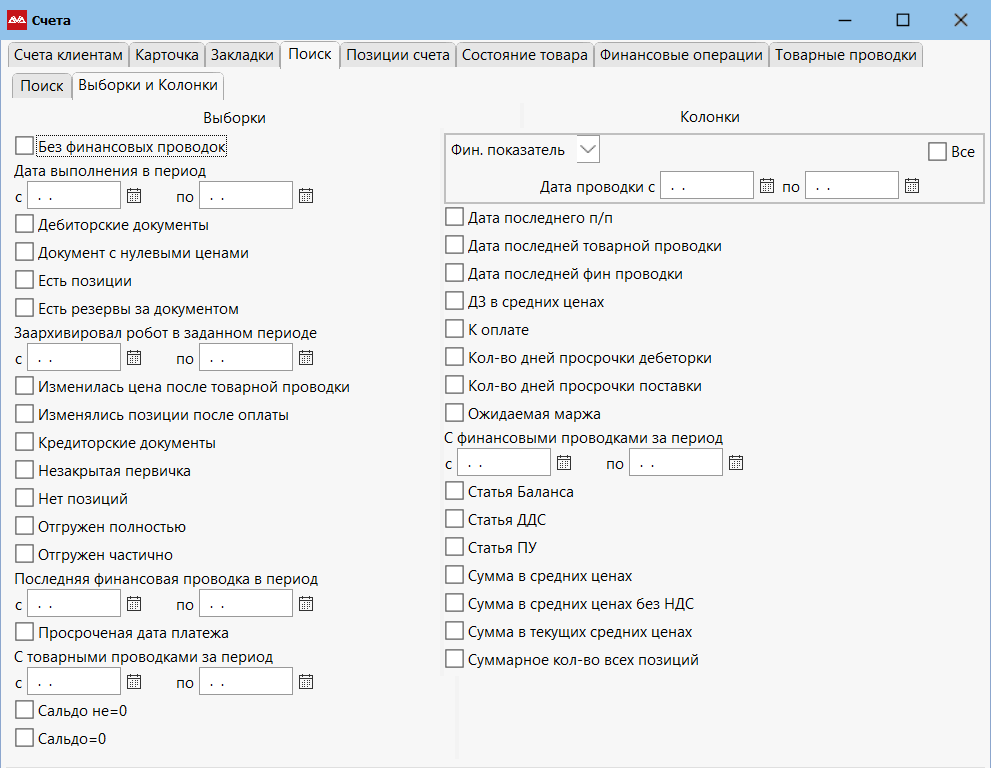
Task: Open calendar for Дата выполнения start date
Action: pos(134,196)
